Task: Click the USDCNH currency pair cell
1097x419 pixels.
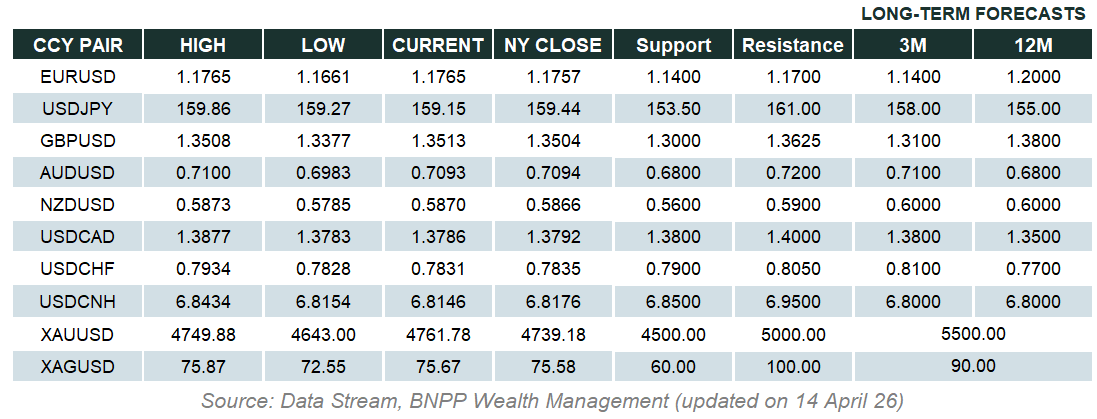Action: tap(78, 301)
